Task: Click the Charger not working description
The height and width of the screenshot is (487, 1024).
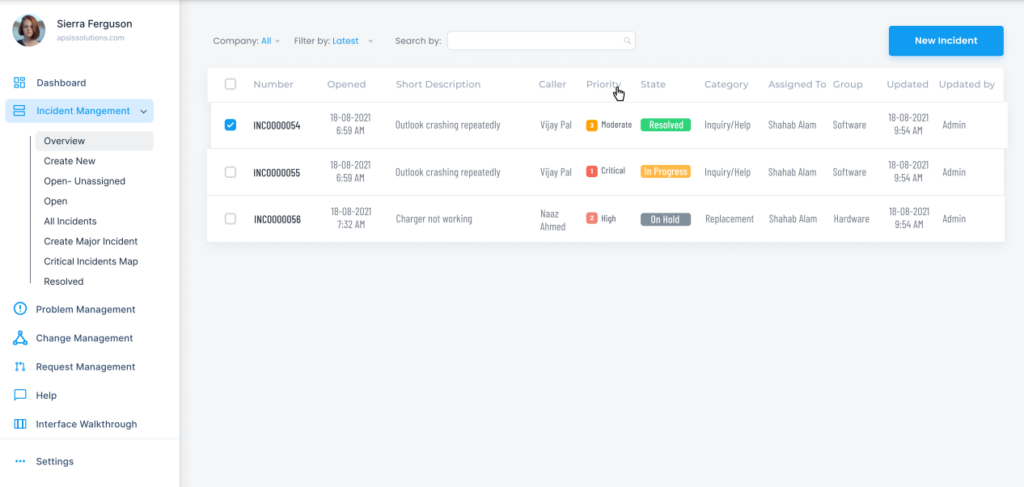Action: point(434,219)
